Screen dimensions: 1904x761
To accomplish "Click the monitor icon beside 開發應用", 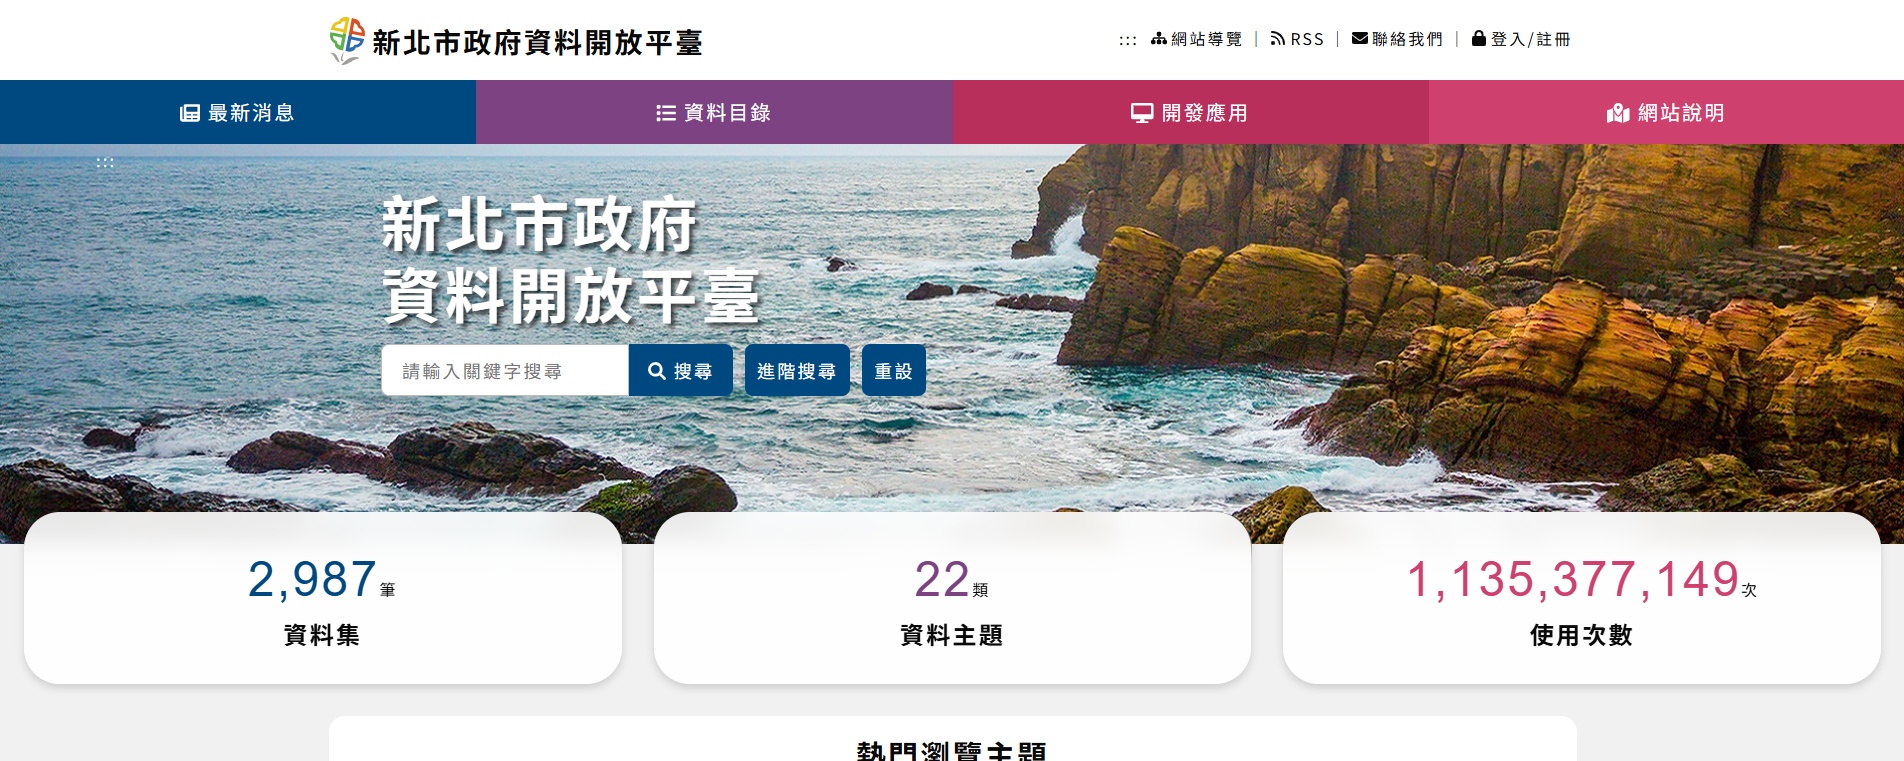I will coord(1142,113).
